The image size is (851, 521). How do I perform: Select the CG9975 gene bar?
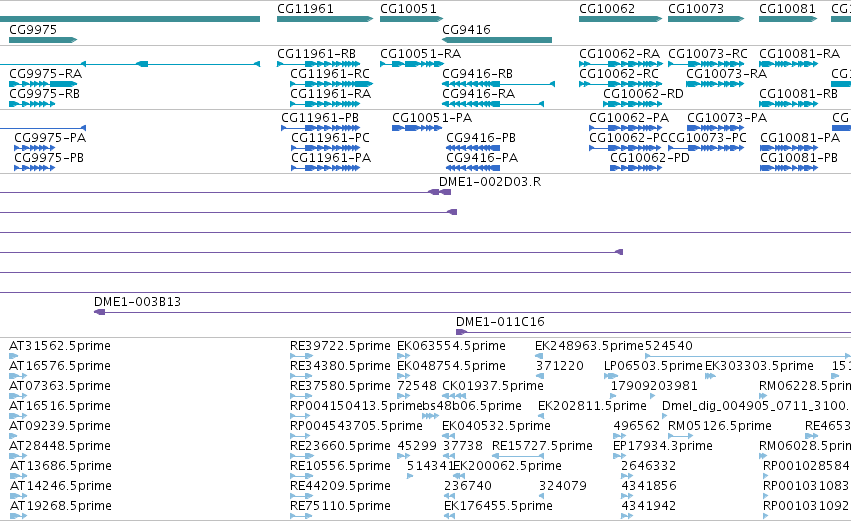point(43,40)
